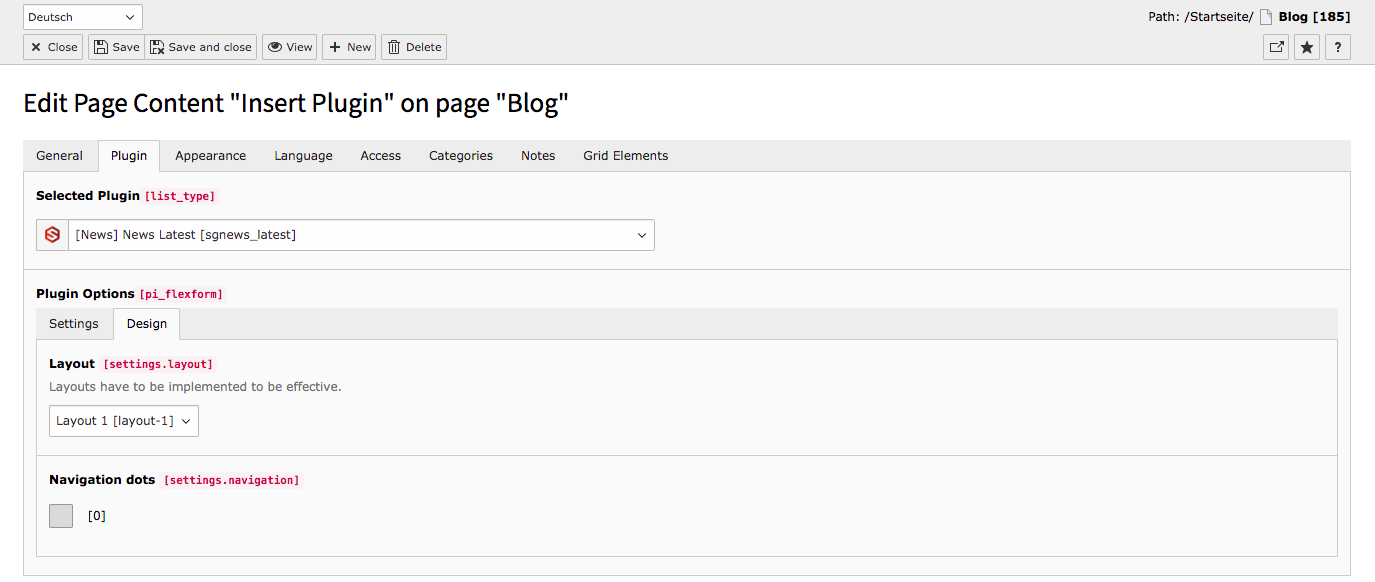This screenshot has width=1375, height=582.
Task: Click the sgnews plugin logo icon
Action: (52, 235)
